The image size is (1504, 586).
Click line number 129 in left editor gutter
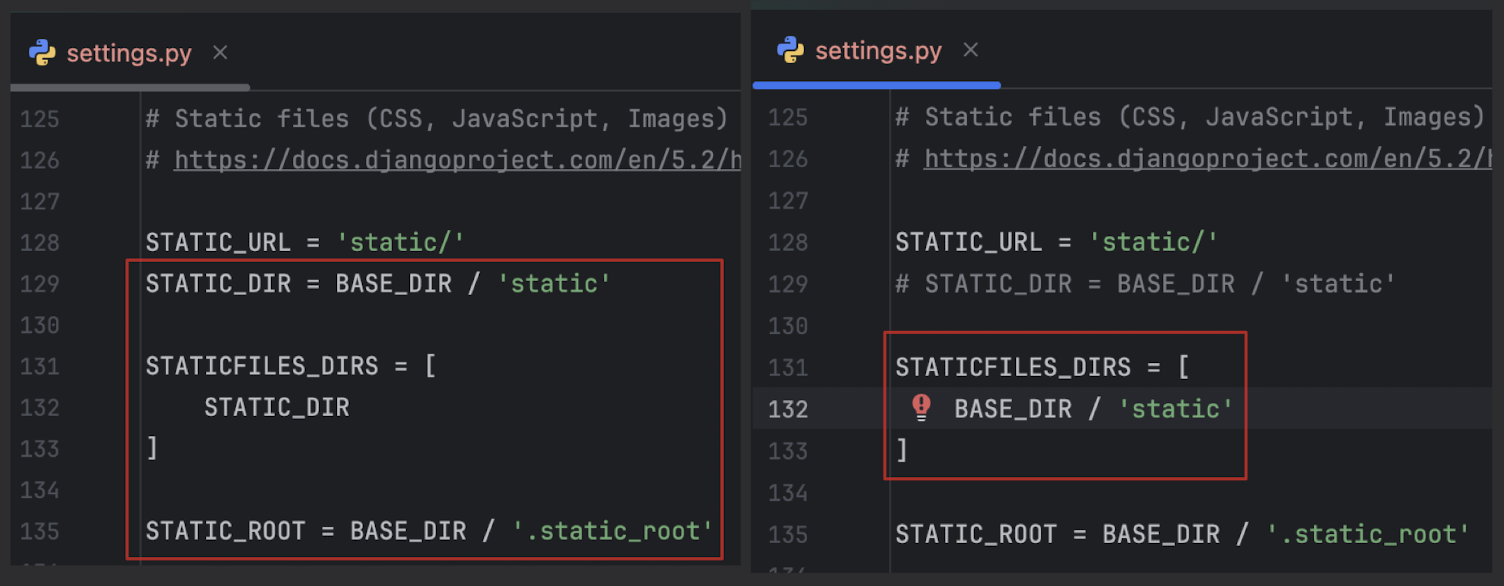point(40,284)
